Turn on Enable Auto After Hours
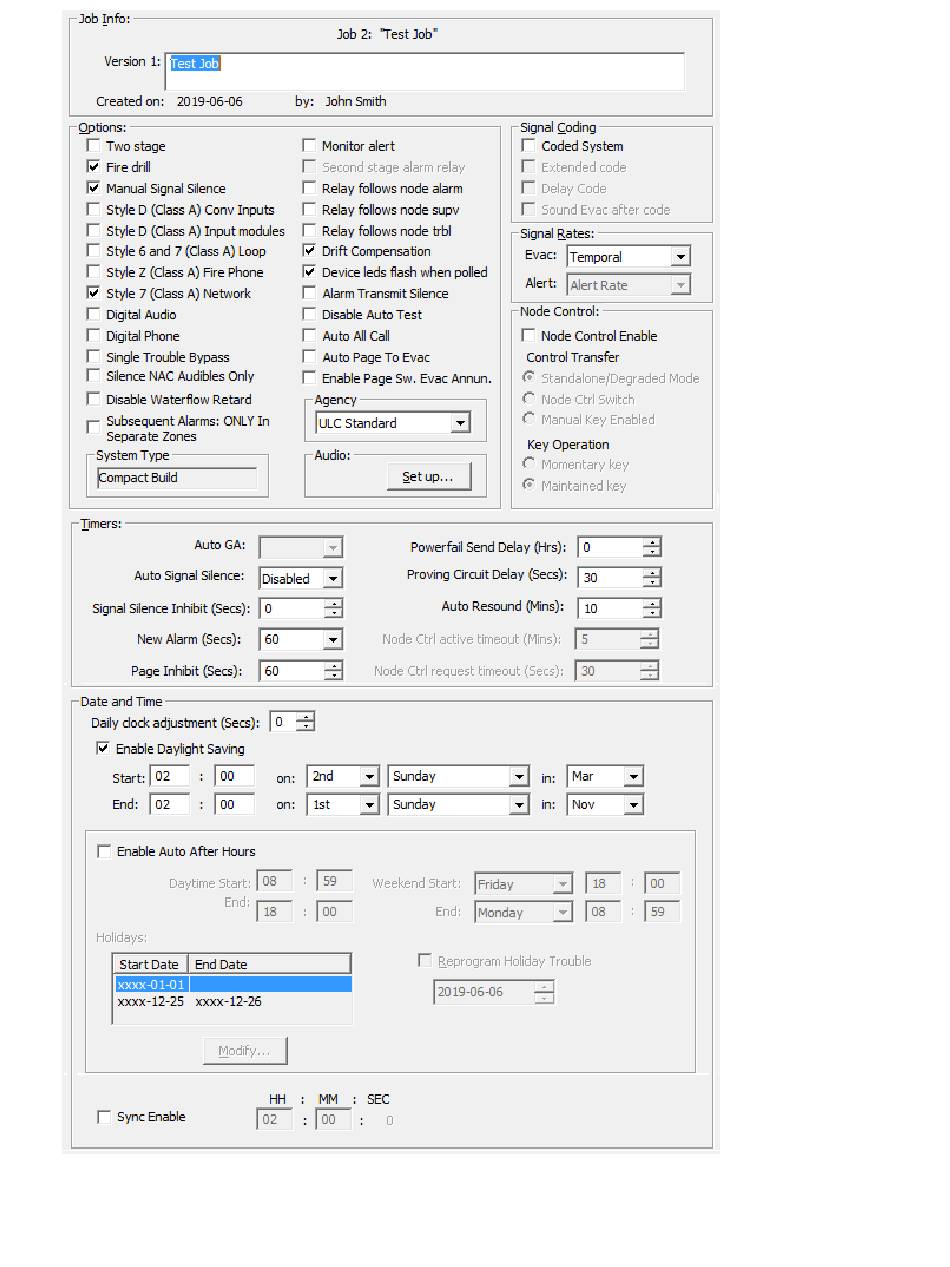This screenshot has width=950, height=1267. (104, 852)
